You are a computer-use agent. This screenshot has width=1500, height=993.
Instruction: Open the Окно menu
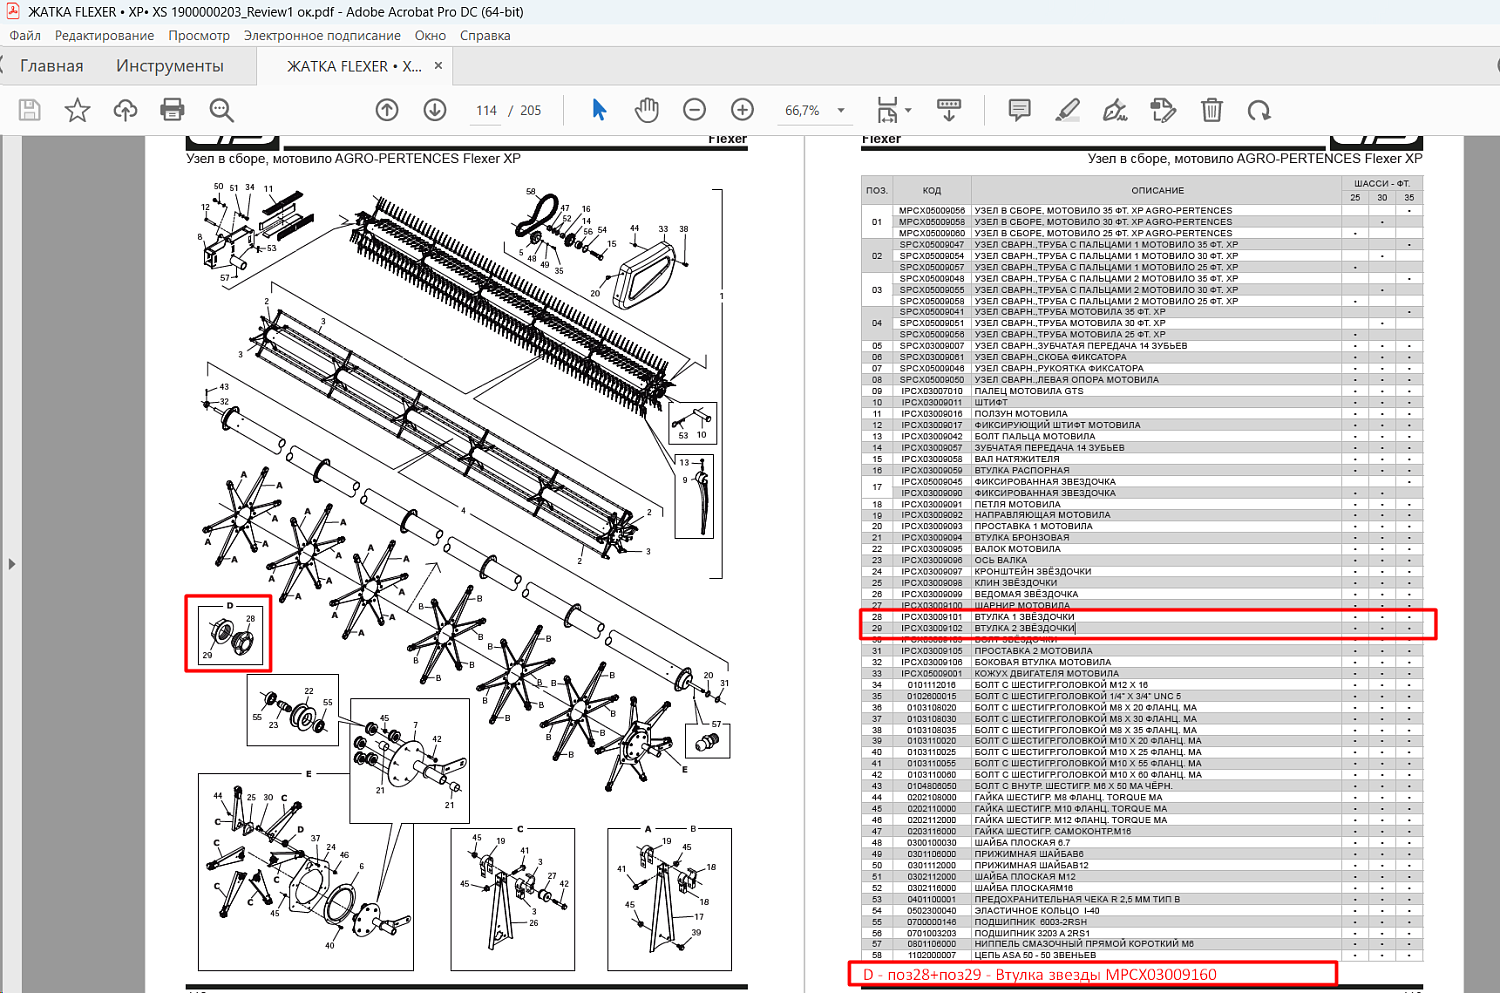tap(430, 35)
